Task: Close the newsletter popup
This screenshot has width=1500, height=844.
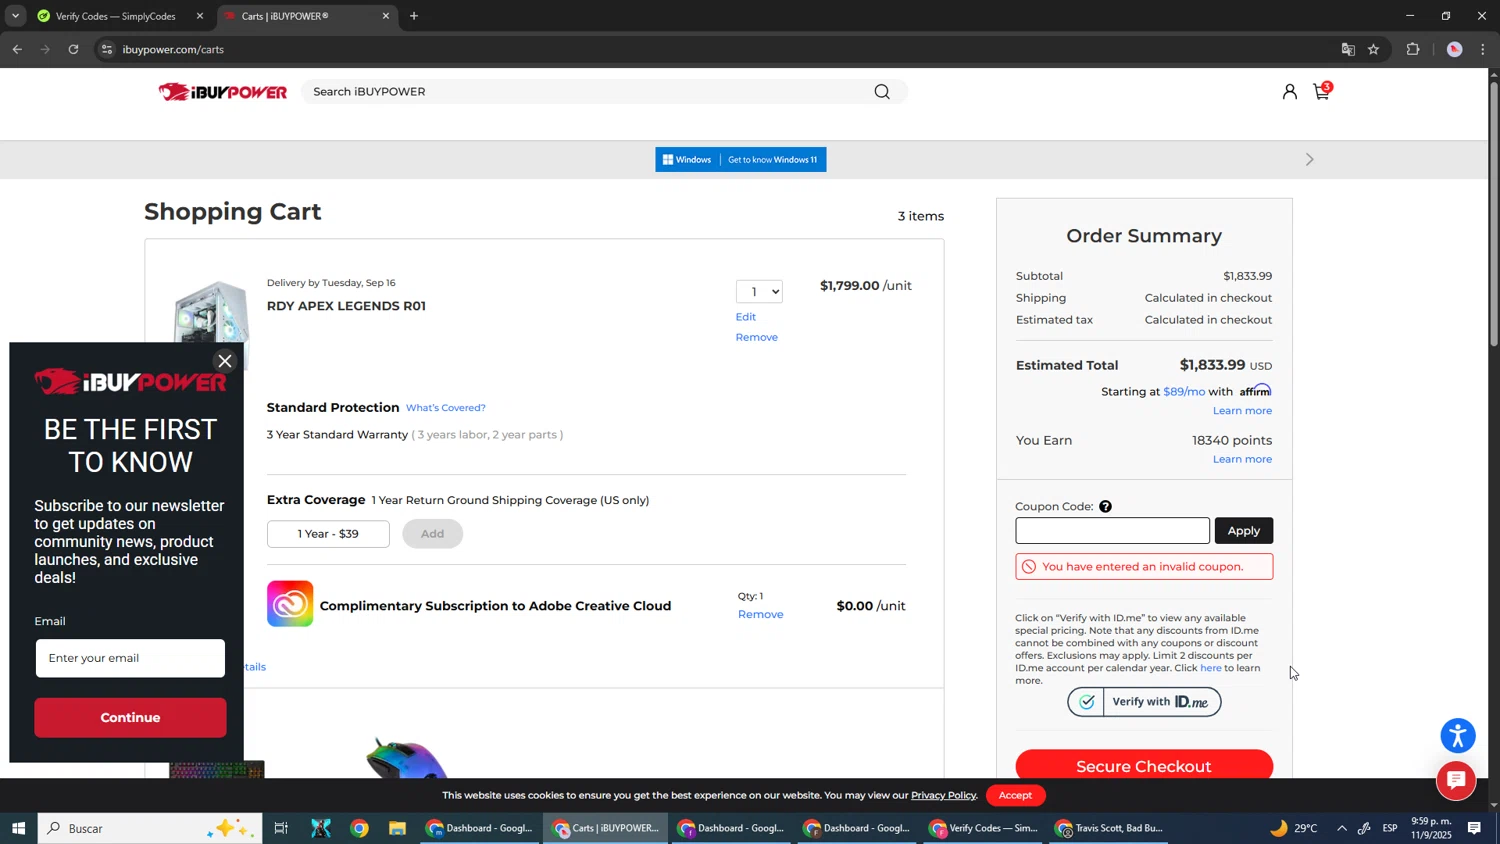Action: 225,361
